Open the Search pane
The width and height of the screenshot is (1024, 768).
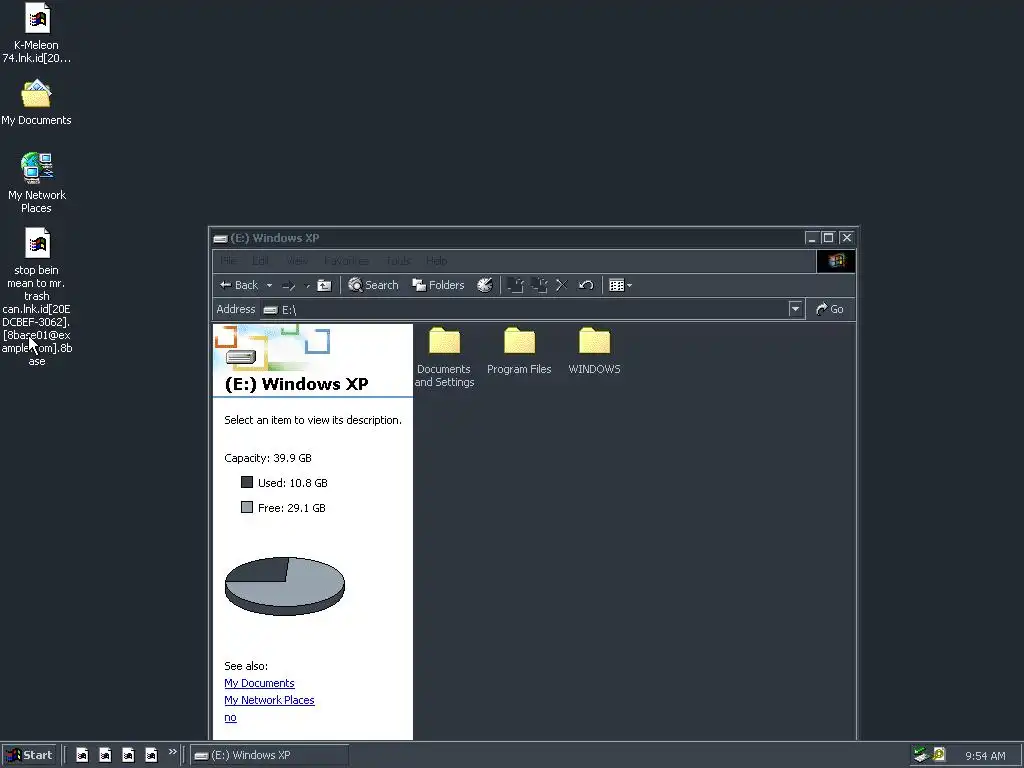[373, 285]
